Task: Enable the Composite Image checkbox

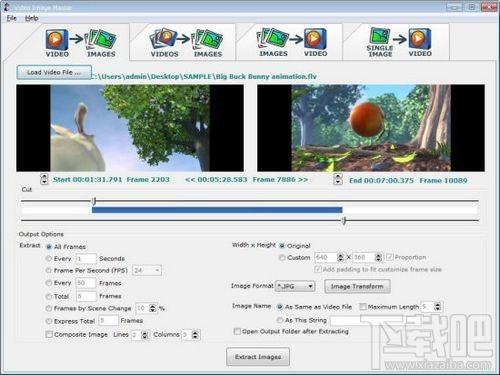Action: coord(49,334)
